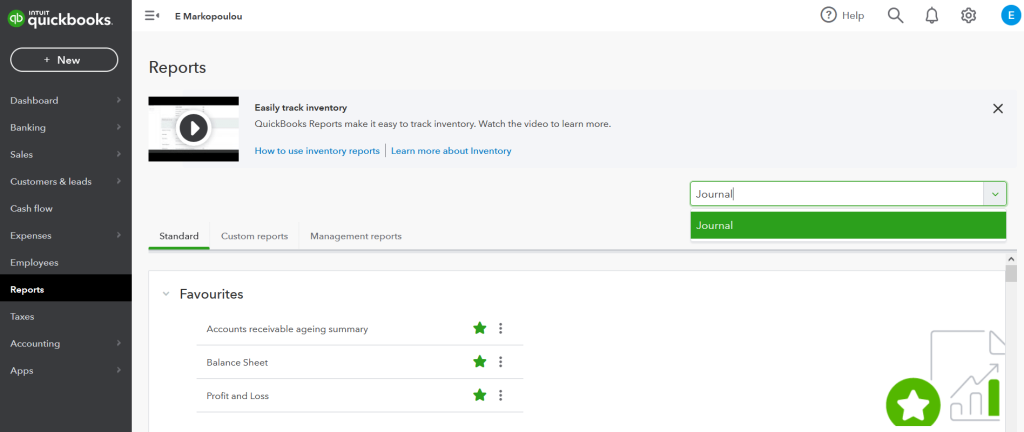Open the Accounts receivable ageing summary report

[287, 329]
